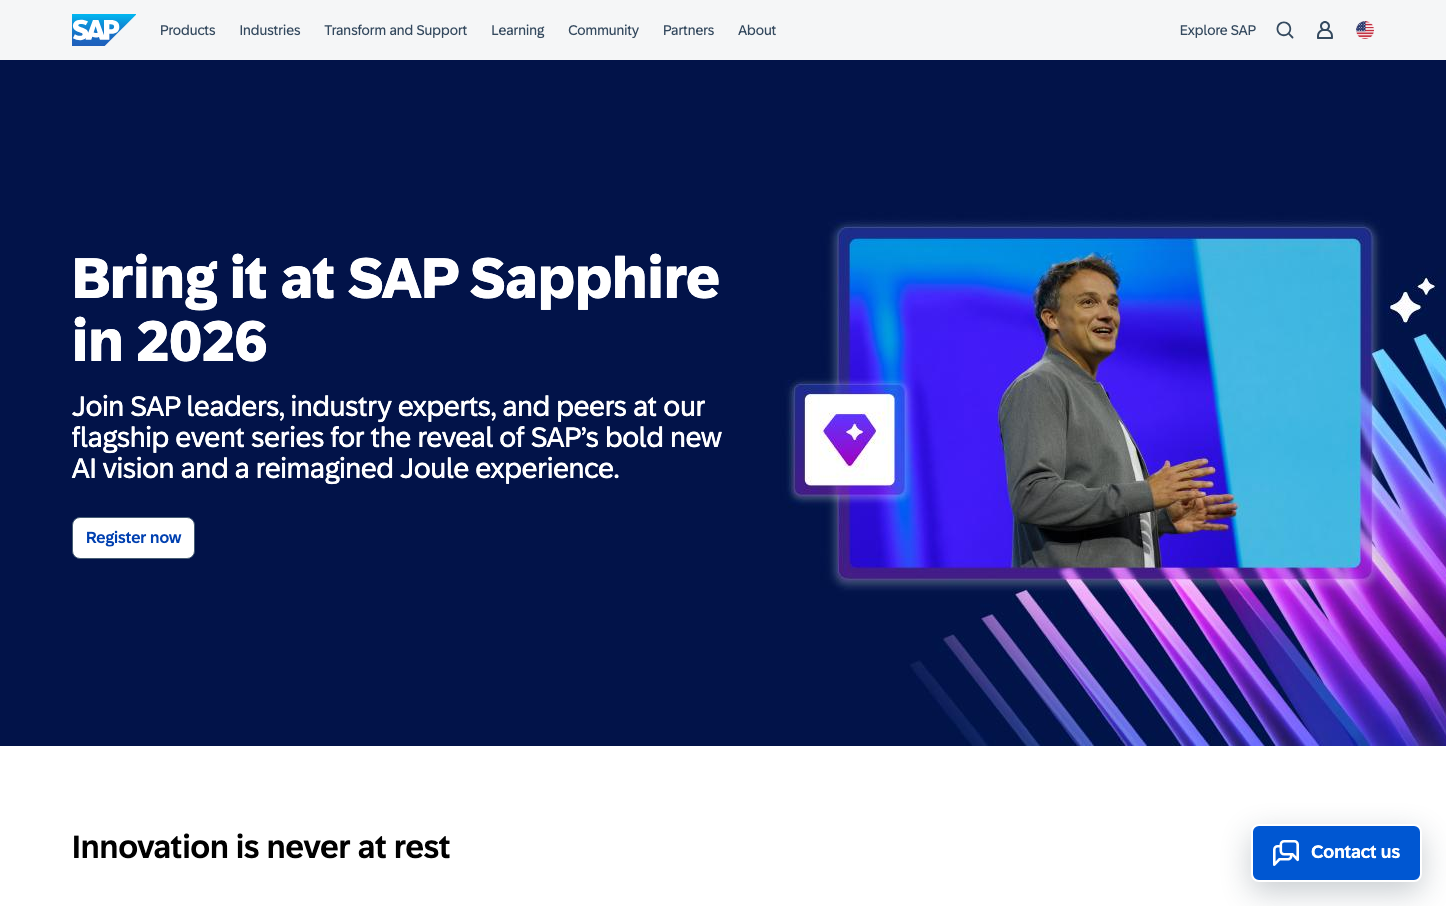
Task: Open the About menu item
Action: (x=756, y=30)
